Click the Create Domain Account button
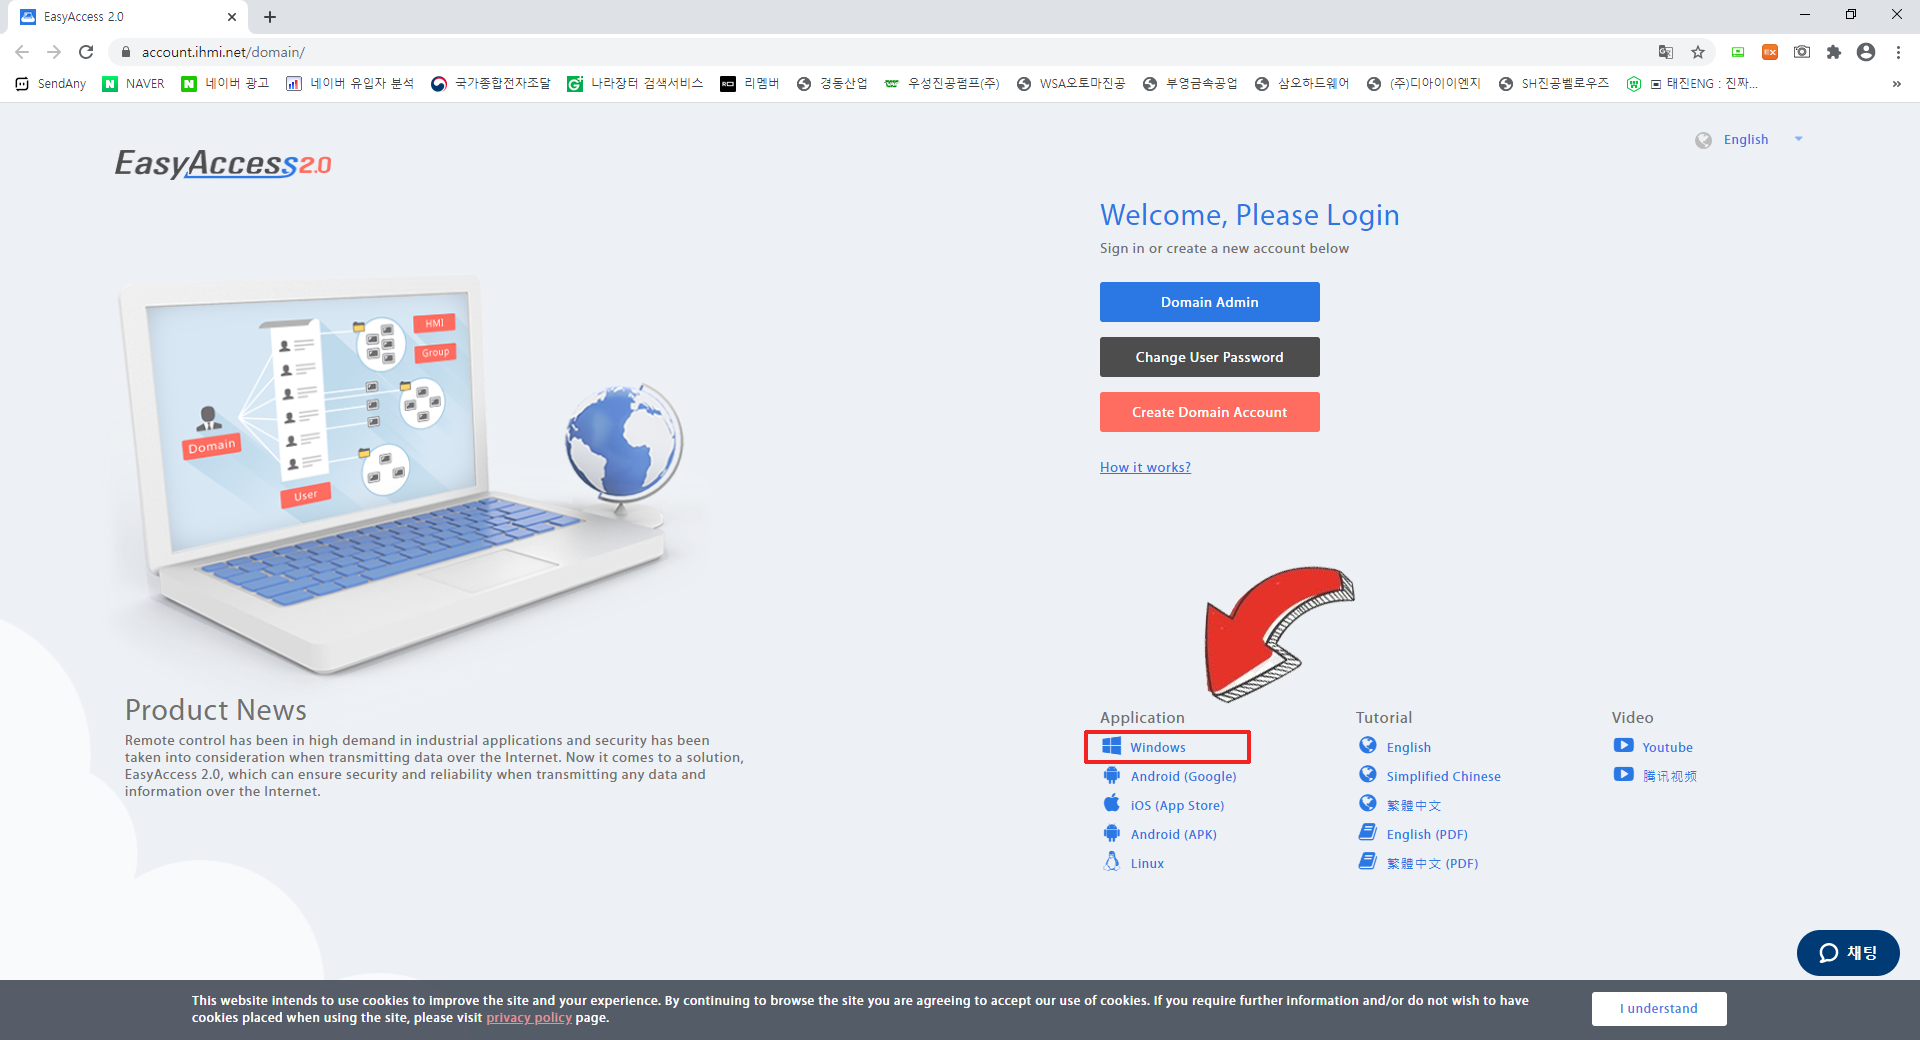Screen dimensions: 1920x1040 [1209, 412]
